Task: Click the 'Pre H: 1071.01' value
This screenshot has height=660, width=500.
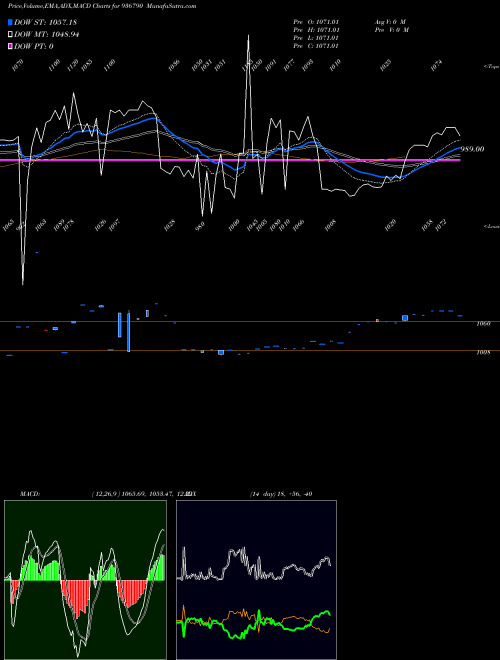Action: coord(316,29)
